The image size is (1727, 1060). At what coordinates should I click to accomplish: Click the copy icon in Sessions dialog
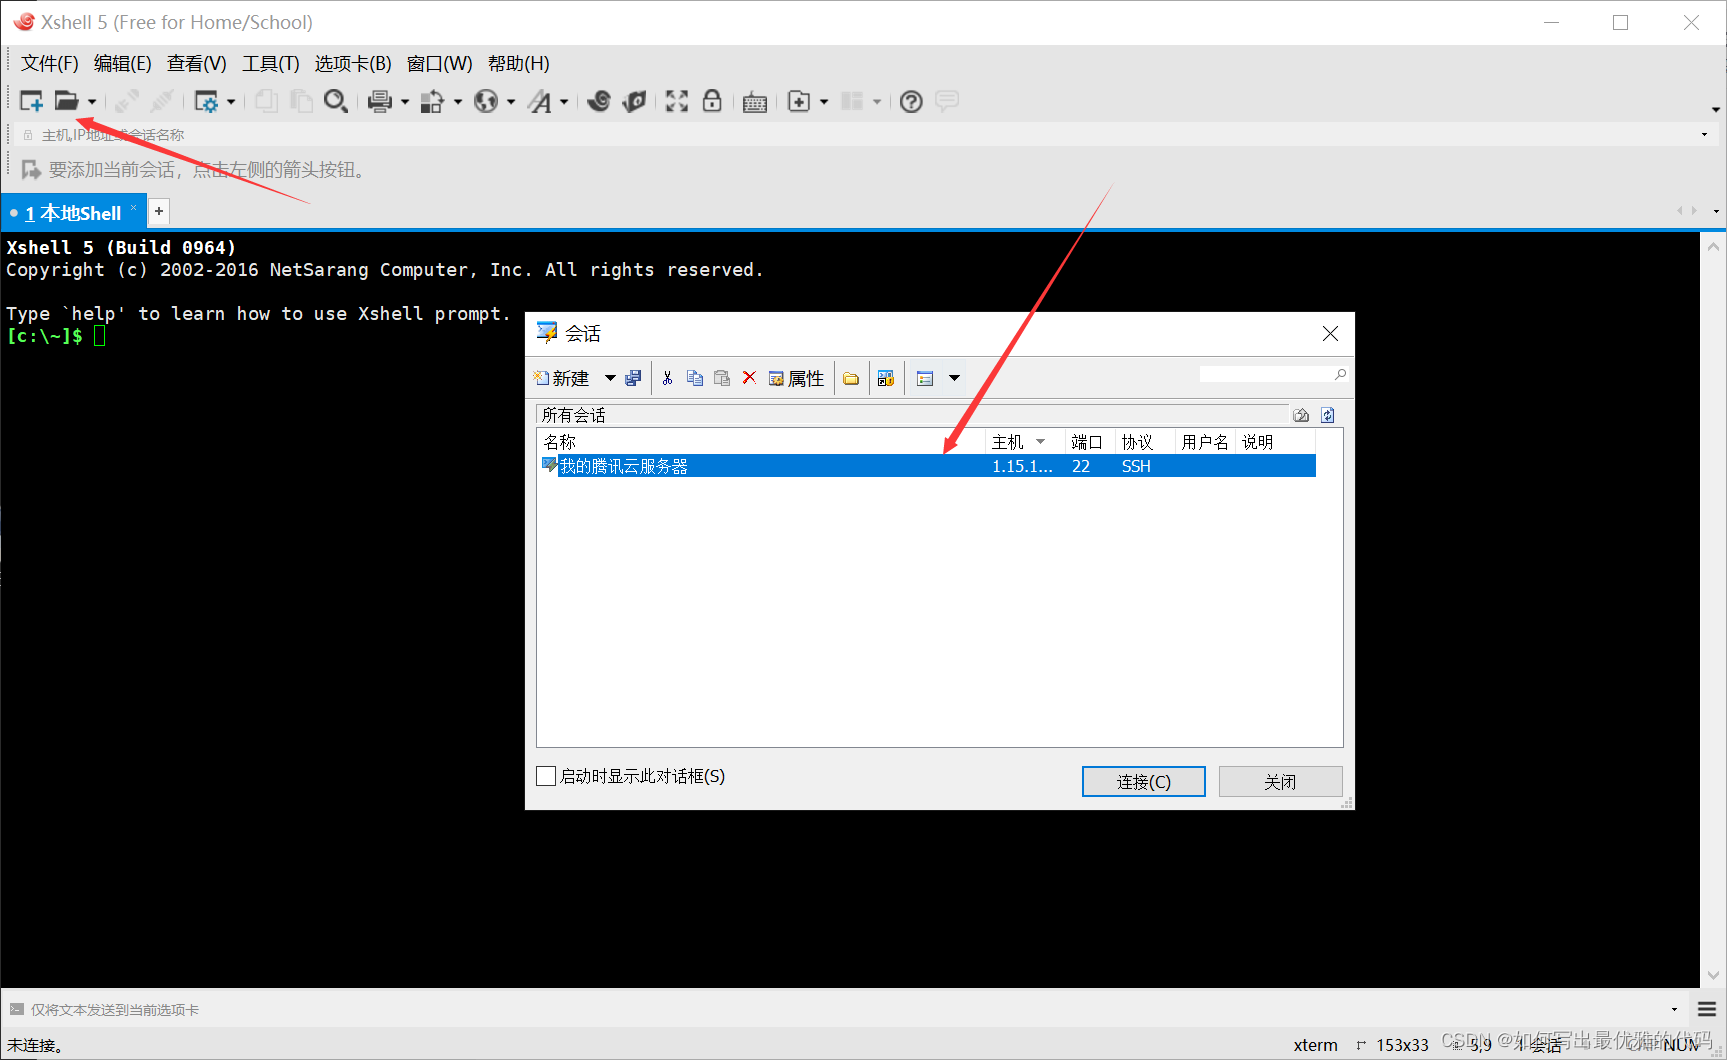[695, 378]
